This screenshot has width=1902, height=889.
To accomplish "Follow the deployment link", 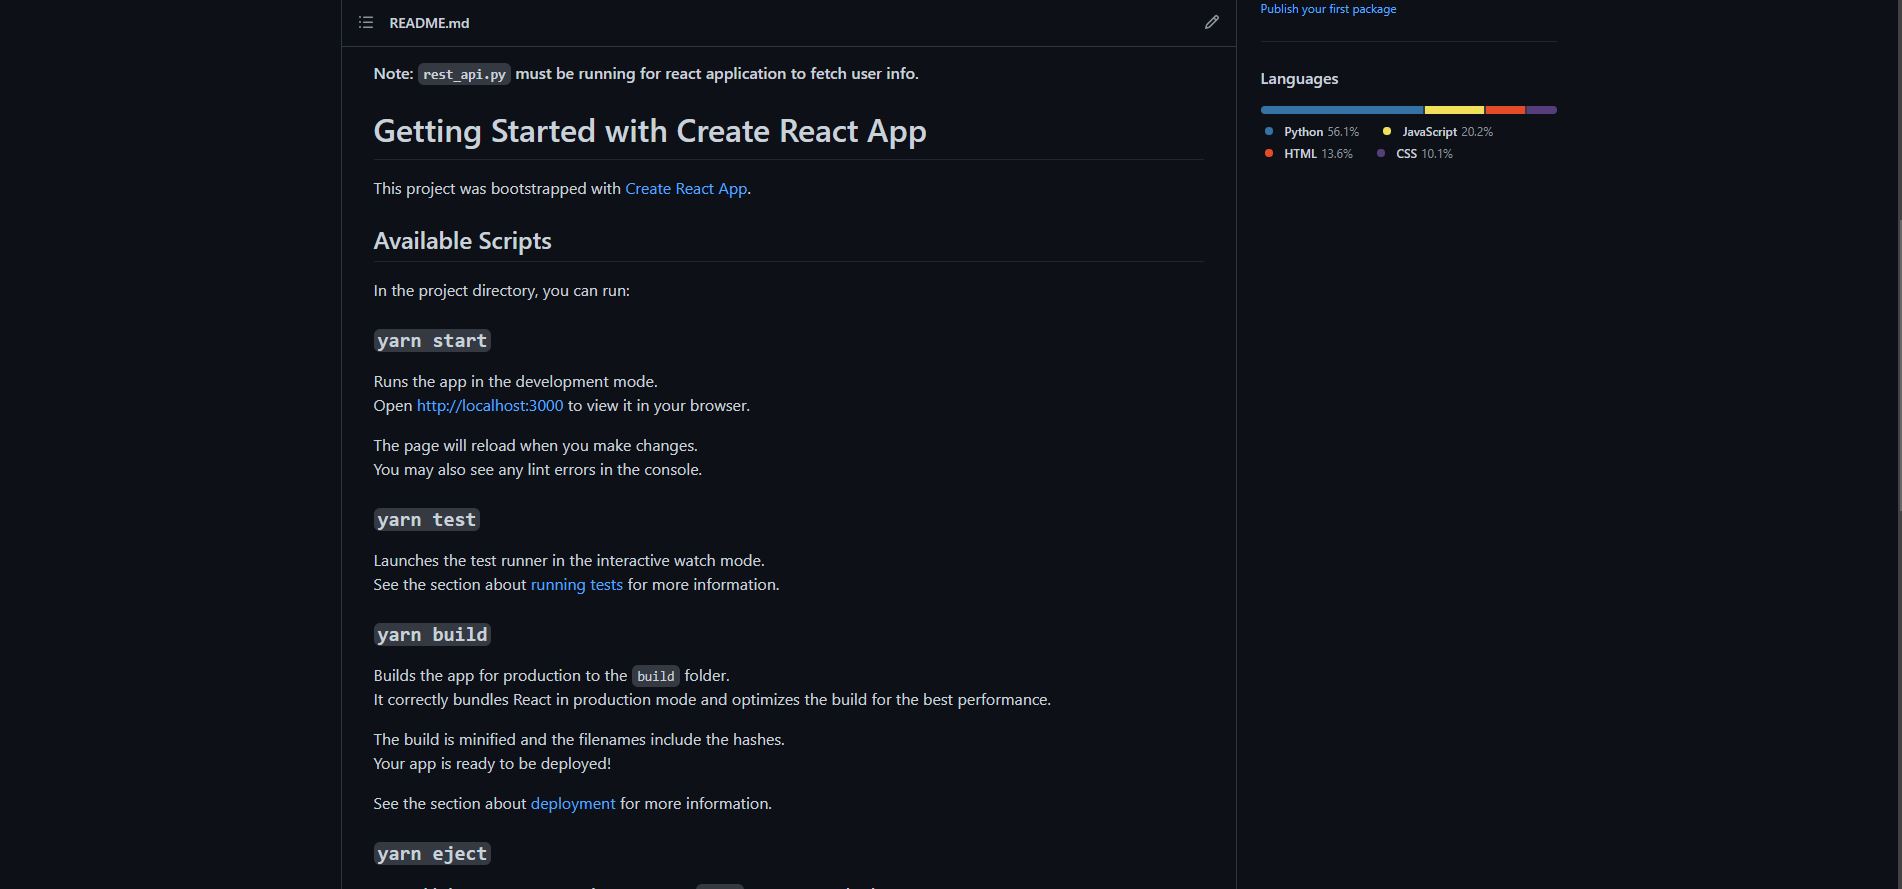I will click(573, 803).
